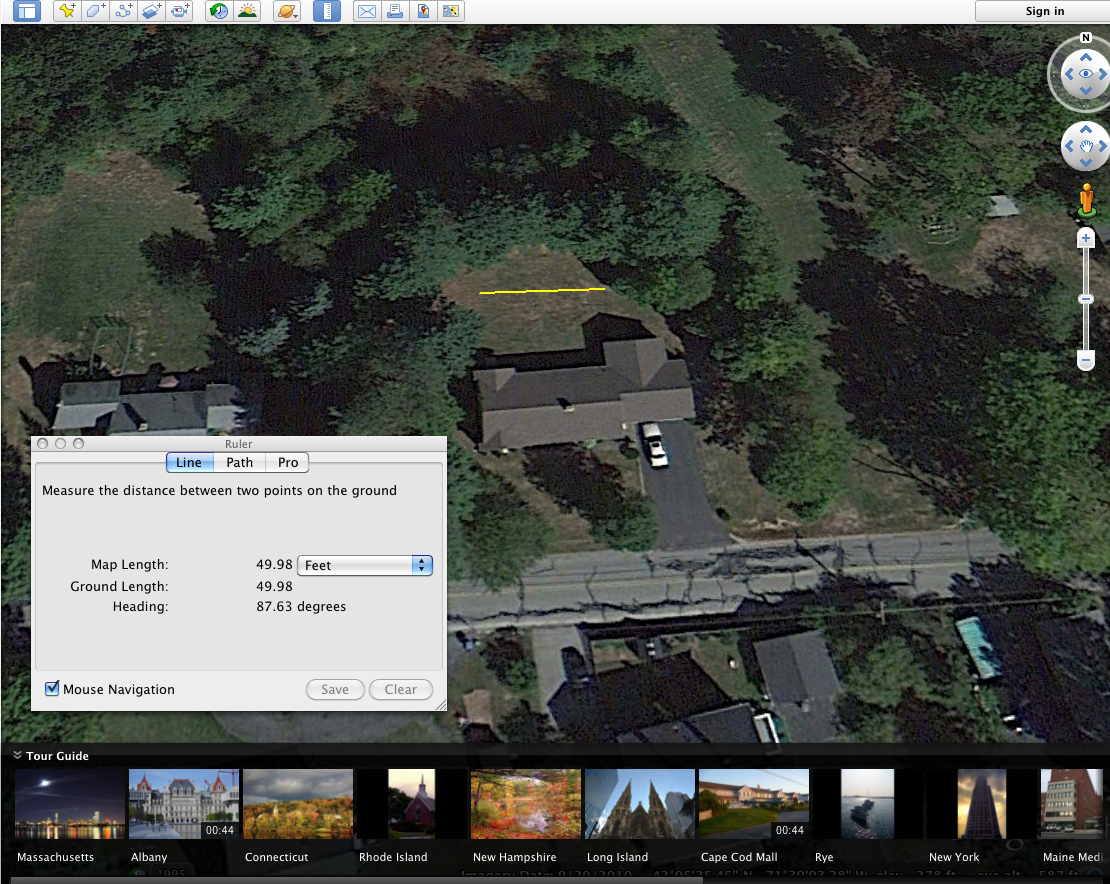
Task: Add an image overlay
Action: pyautogui.click(x=152, y=11)
